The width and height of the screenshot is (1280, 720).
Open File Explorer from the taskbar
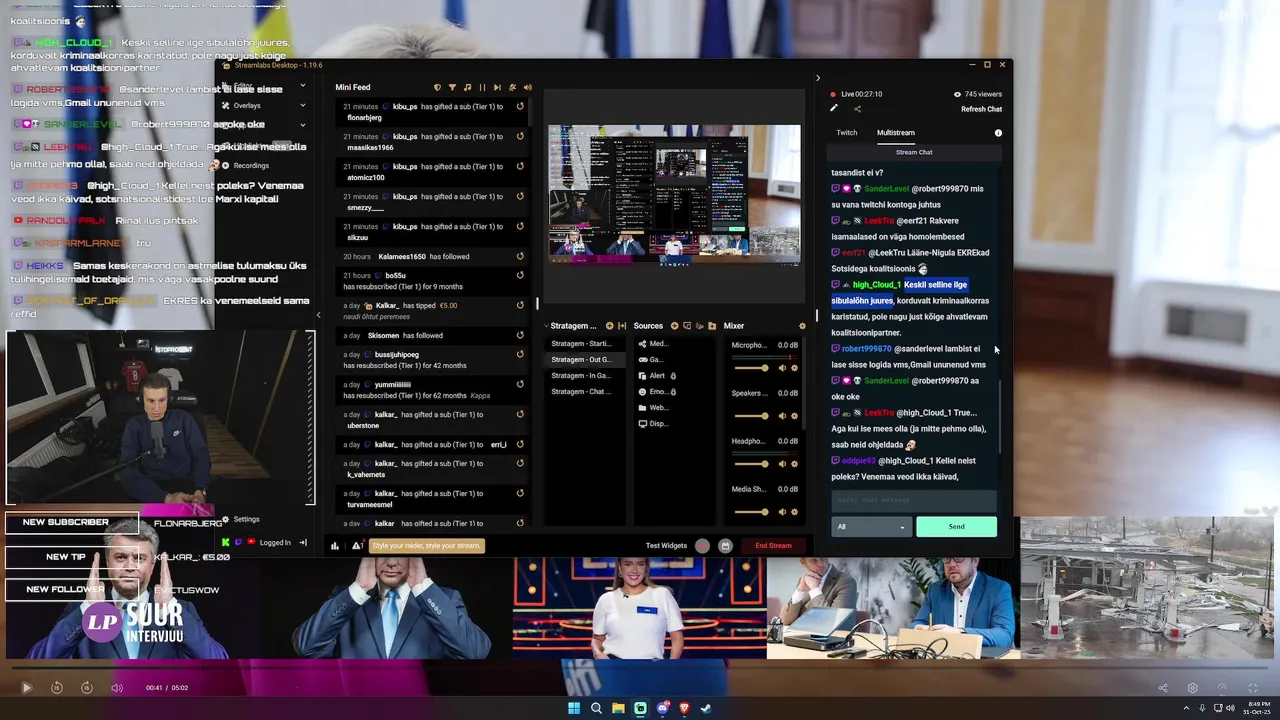[x=618, y=708]
